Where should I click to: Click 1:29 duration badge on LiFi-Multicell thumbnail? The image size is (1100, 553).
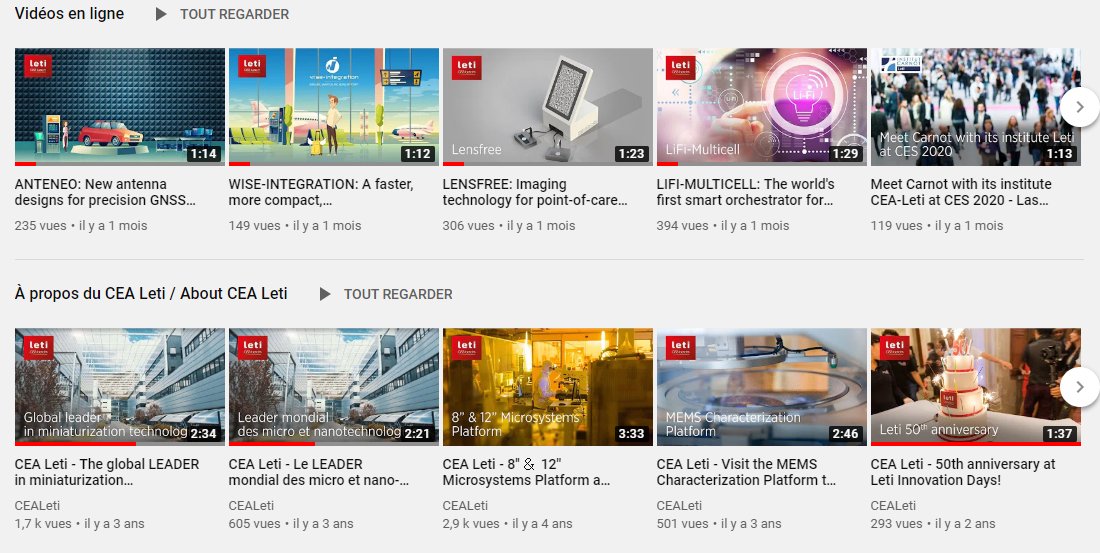(x=845, y=154)
